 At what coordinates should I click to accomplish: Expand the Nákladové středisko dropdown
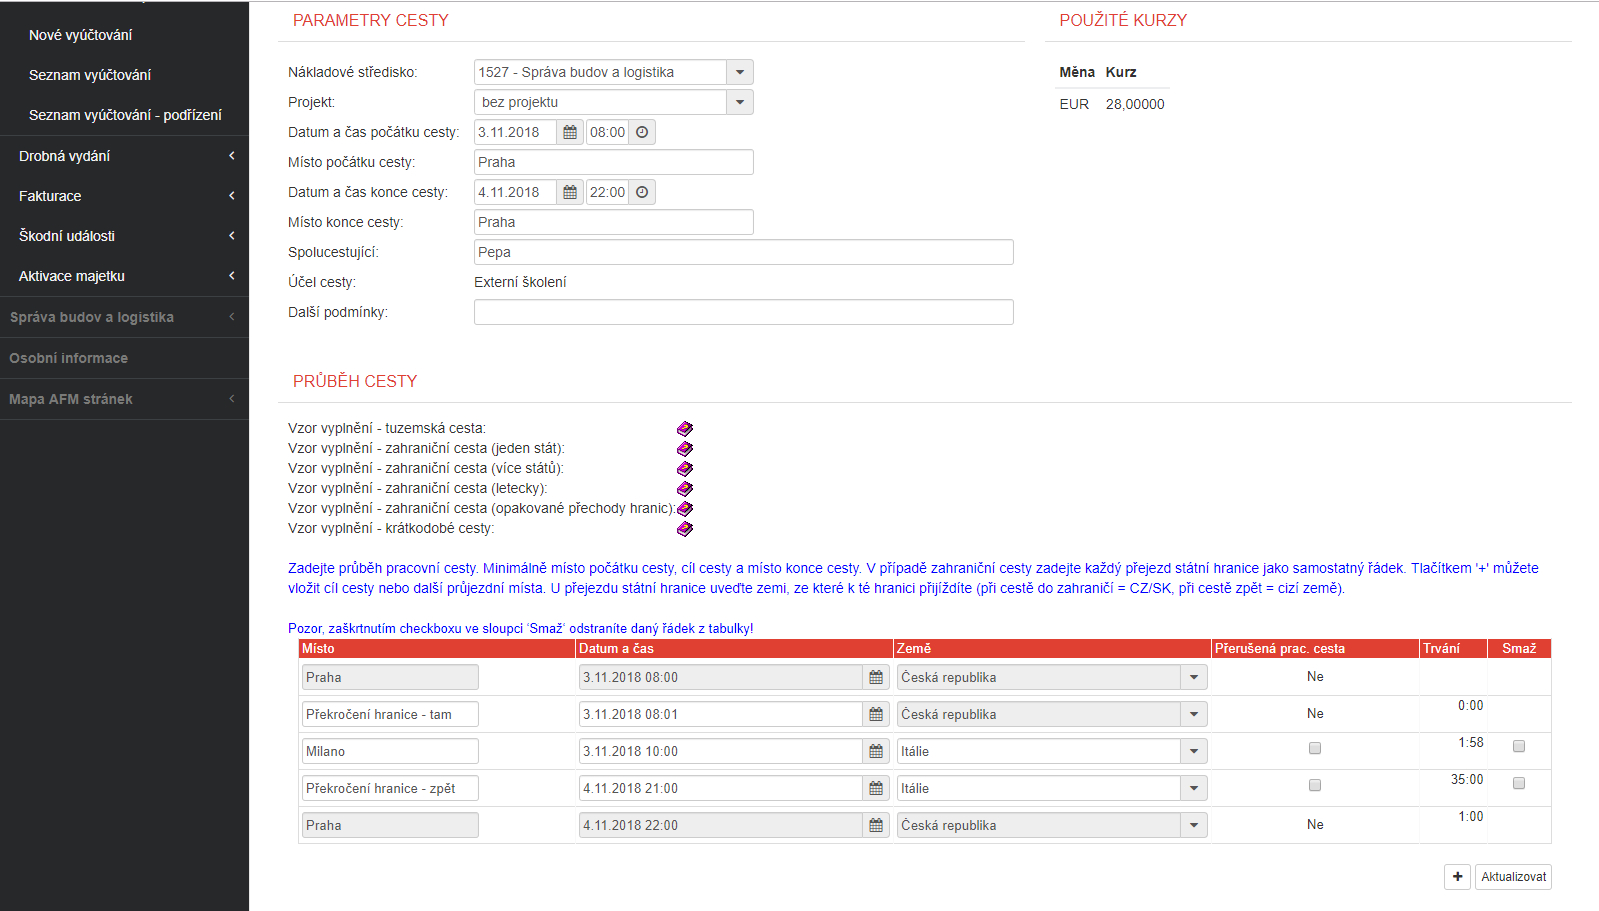coord(740,72)
